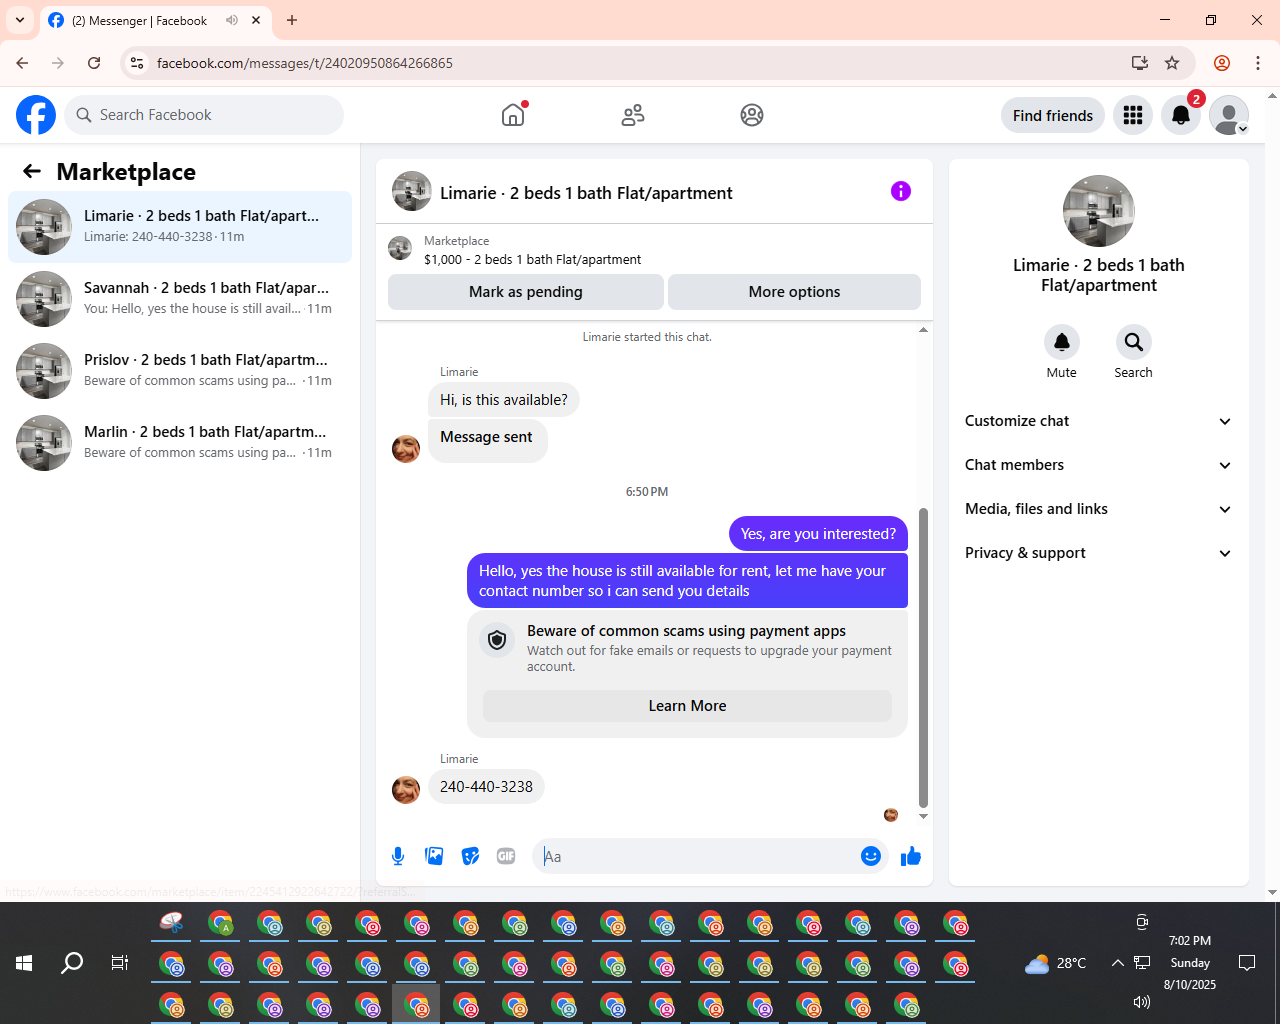Focus the Search Facebook field
Screen dimensions: 1280x1024
coord(204,115)
